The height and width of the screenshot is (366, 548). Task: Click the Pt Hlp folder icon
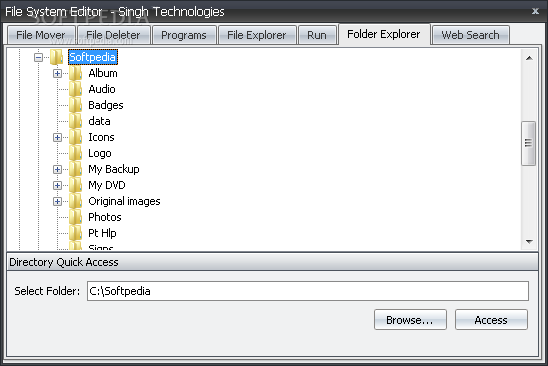tap(75, 233)
